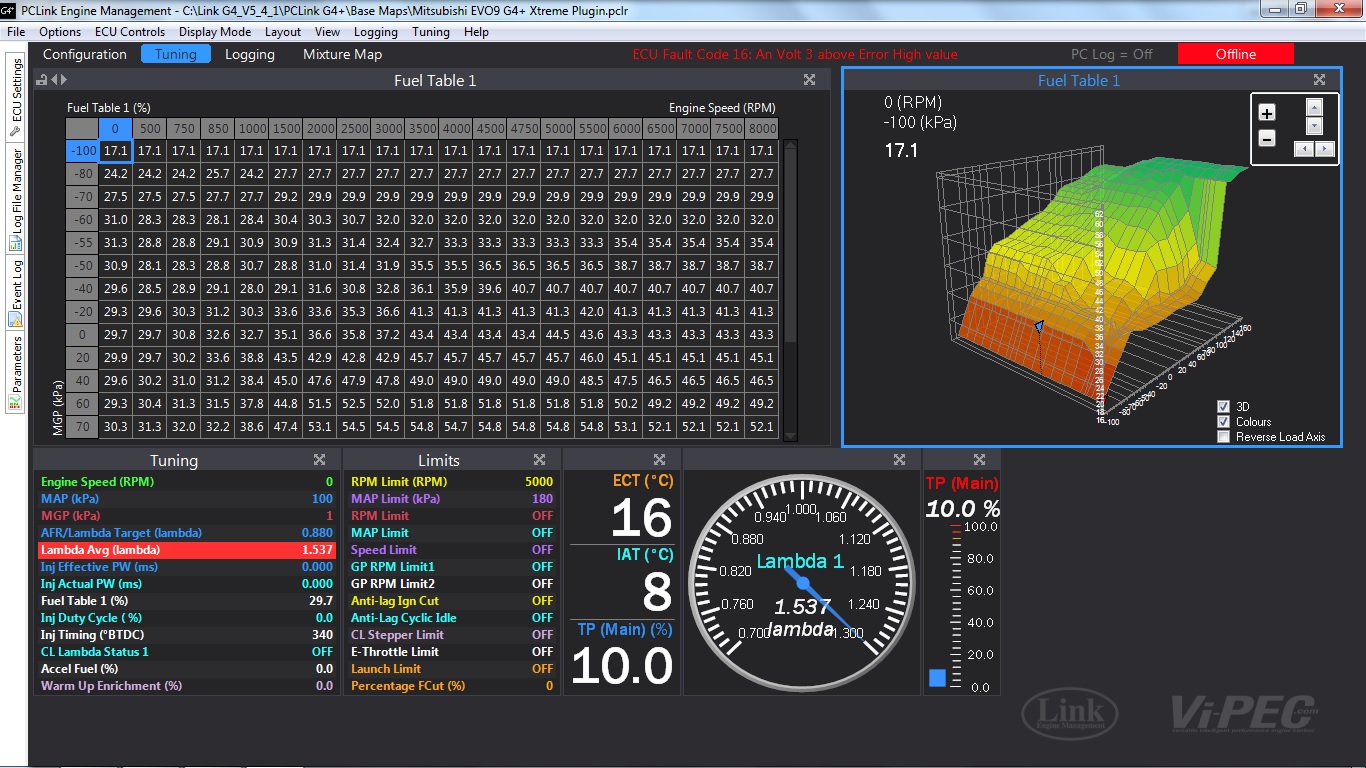Select the 500 RPM column header
This screenshot has width=1366, height=768.
coord(150,128)
